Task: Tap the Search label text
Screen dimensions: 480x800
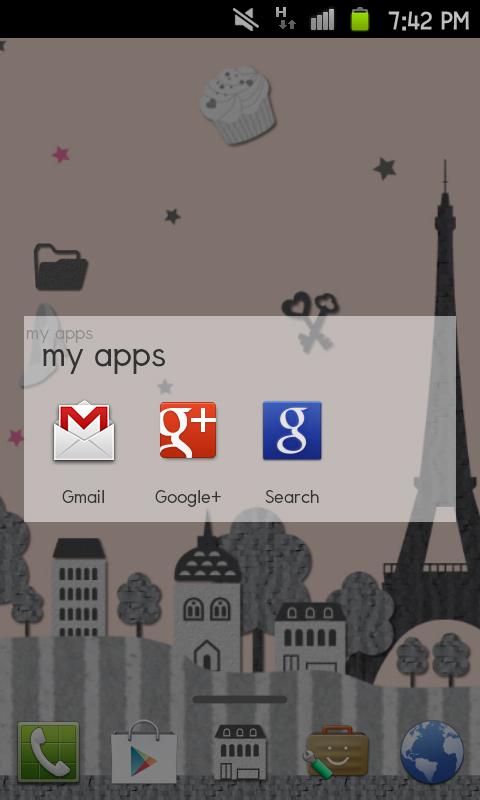Action: tap(292, 497)
